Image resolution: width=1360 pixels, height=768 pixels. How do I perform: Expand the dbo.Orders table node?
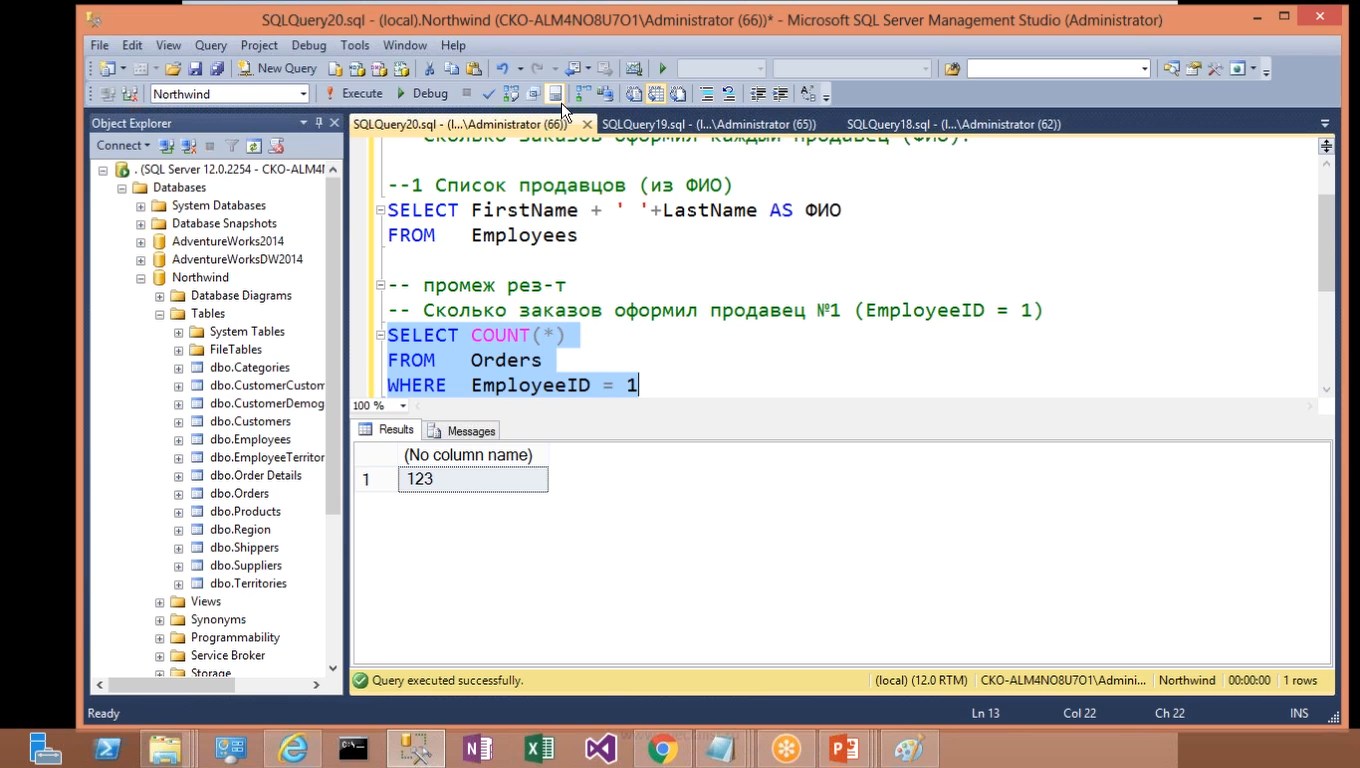tap(178, 494)
